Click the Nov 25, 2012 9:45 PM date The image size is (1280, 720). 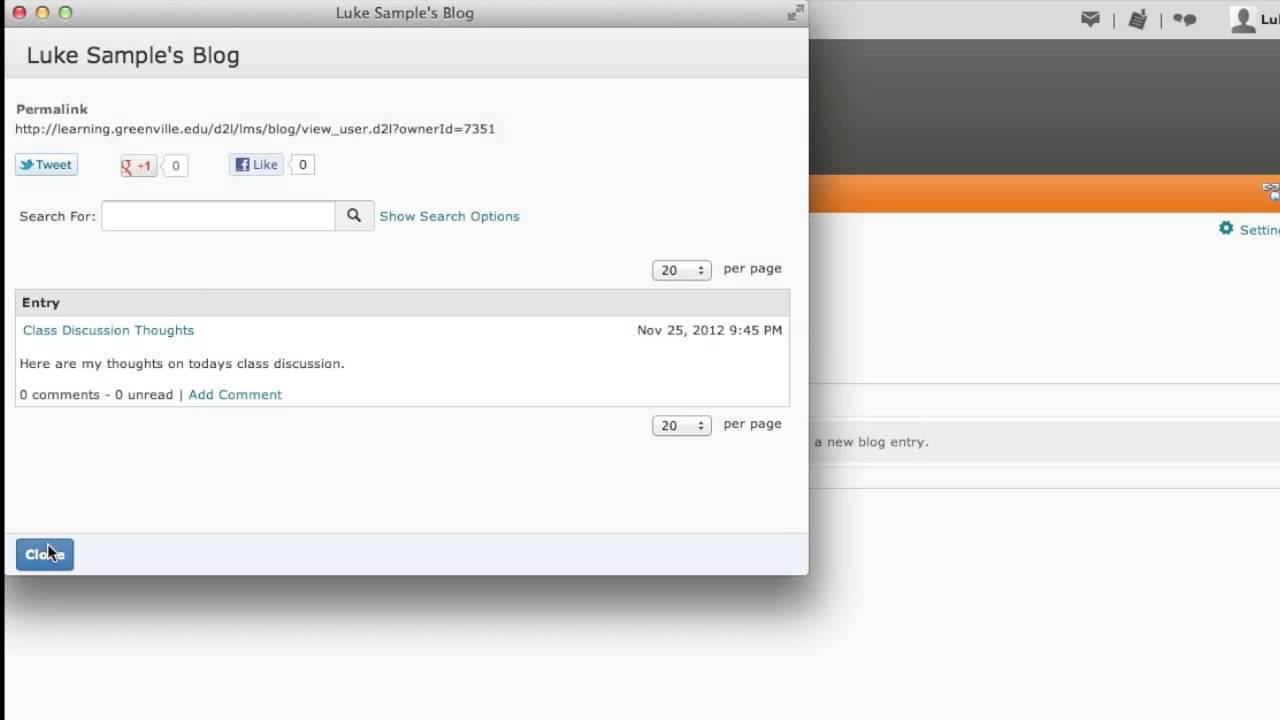tap(709, 330)
